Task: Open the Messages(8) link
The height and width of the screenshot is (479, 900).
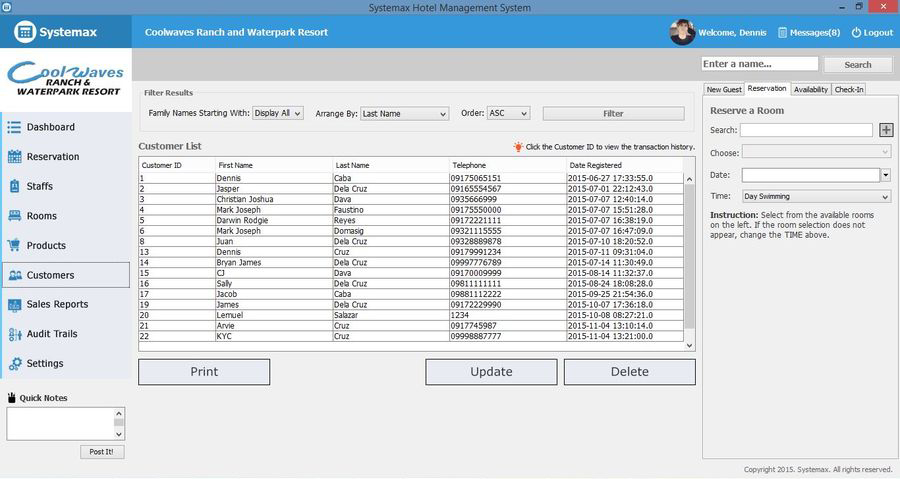Action: point(808,33)
